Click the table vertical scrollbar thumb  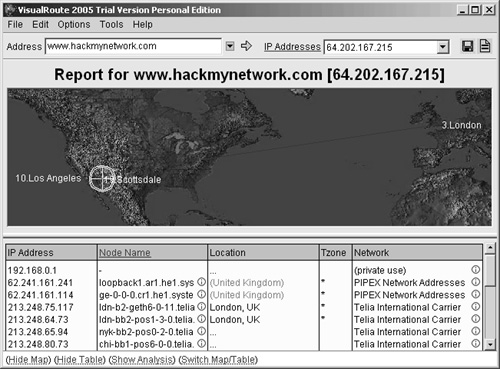tap(490, 271)
